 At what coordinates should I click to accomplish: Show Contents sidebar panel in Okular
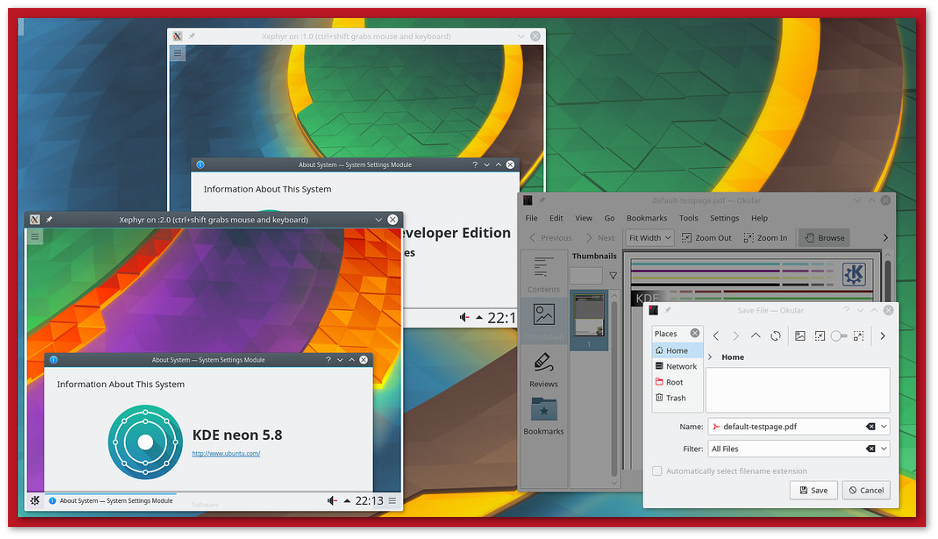[x=543, y=275]
